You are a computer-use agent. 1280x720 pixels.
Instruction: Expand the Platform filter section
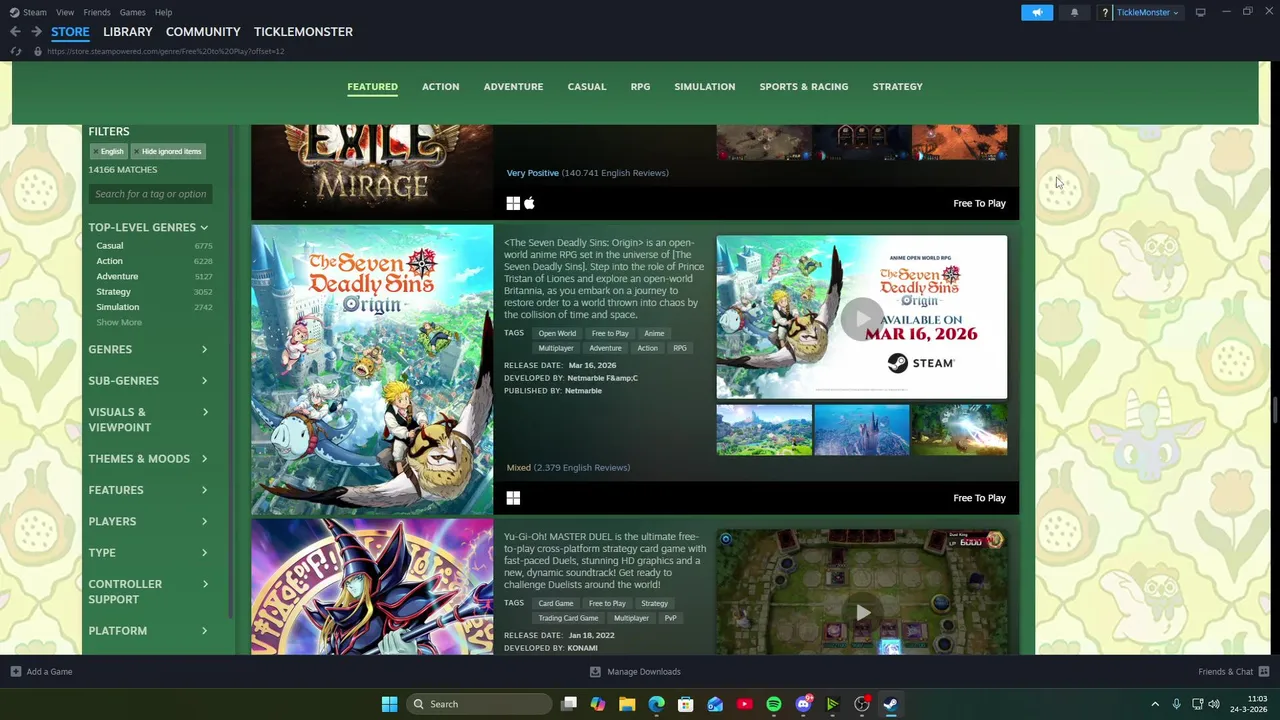148,631
